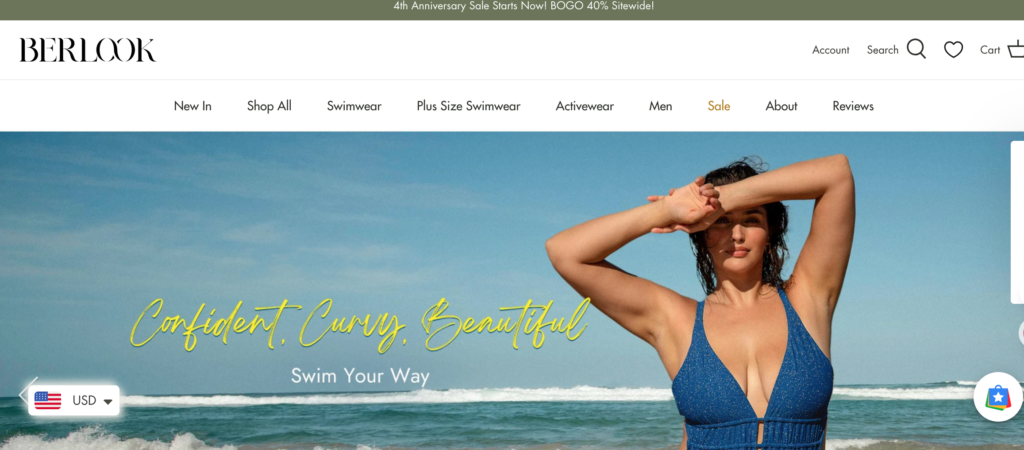
Task: Select the New In menu item
Action: click(193, 106)
